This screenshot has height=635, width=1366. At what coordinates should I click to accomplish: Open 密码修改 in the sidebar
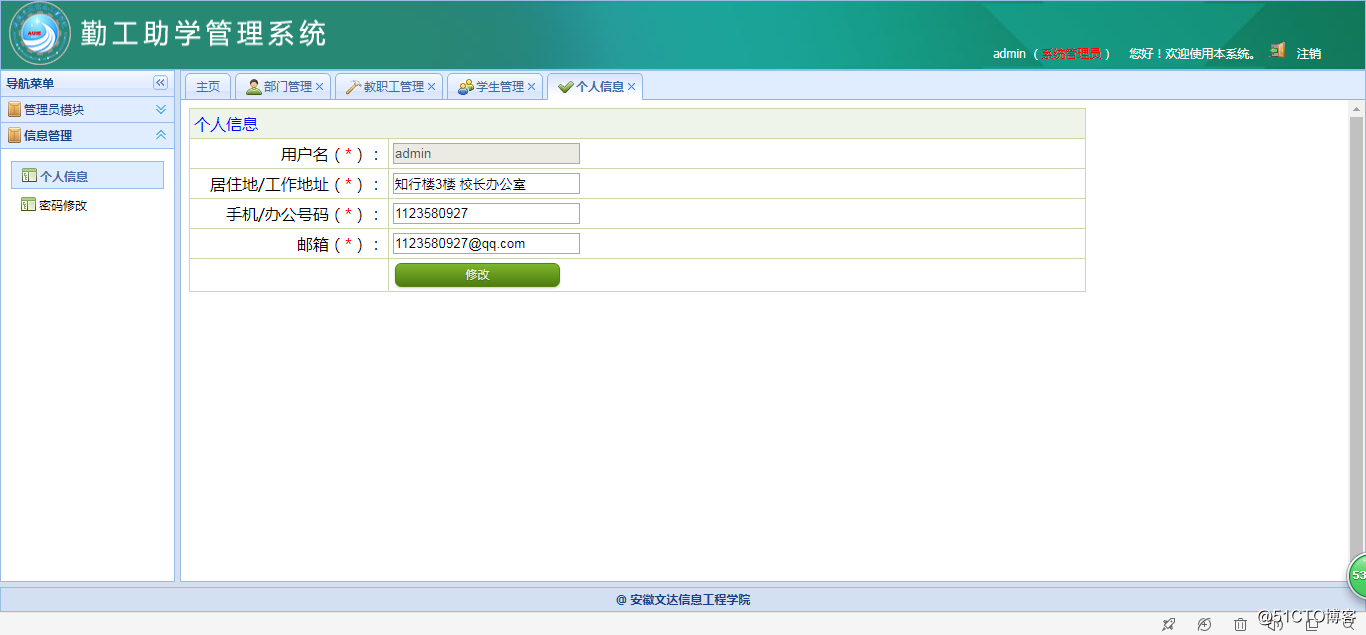point(63,205)
